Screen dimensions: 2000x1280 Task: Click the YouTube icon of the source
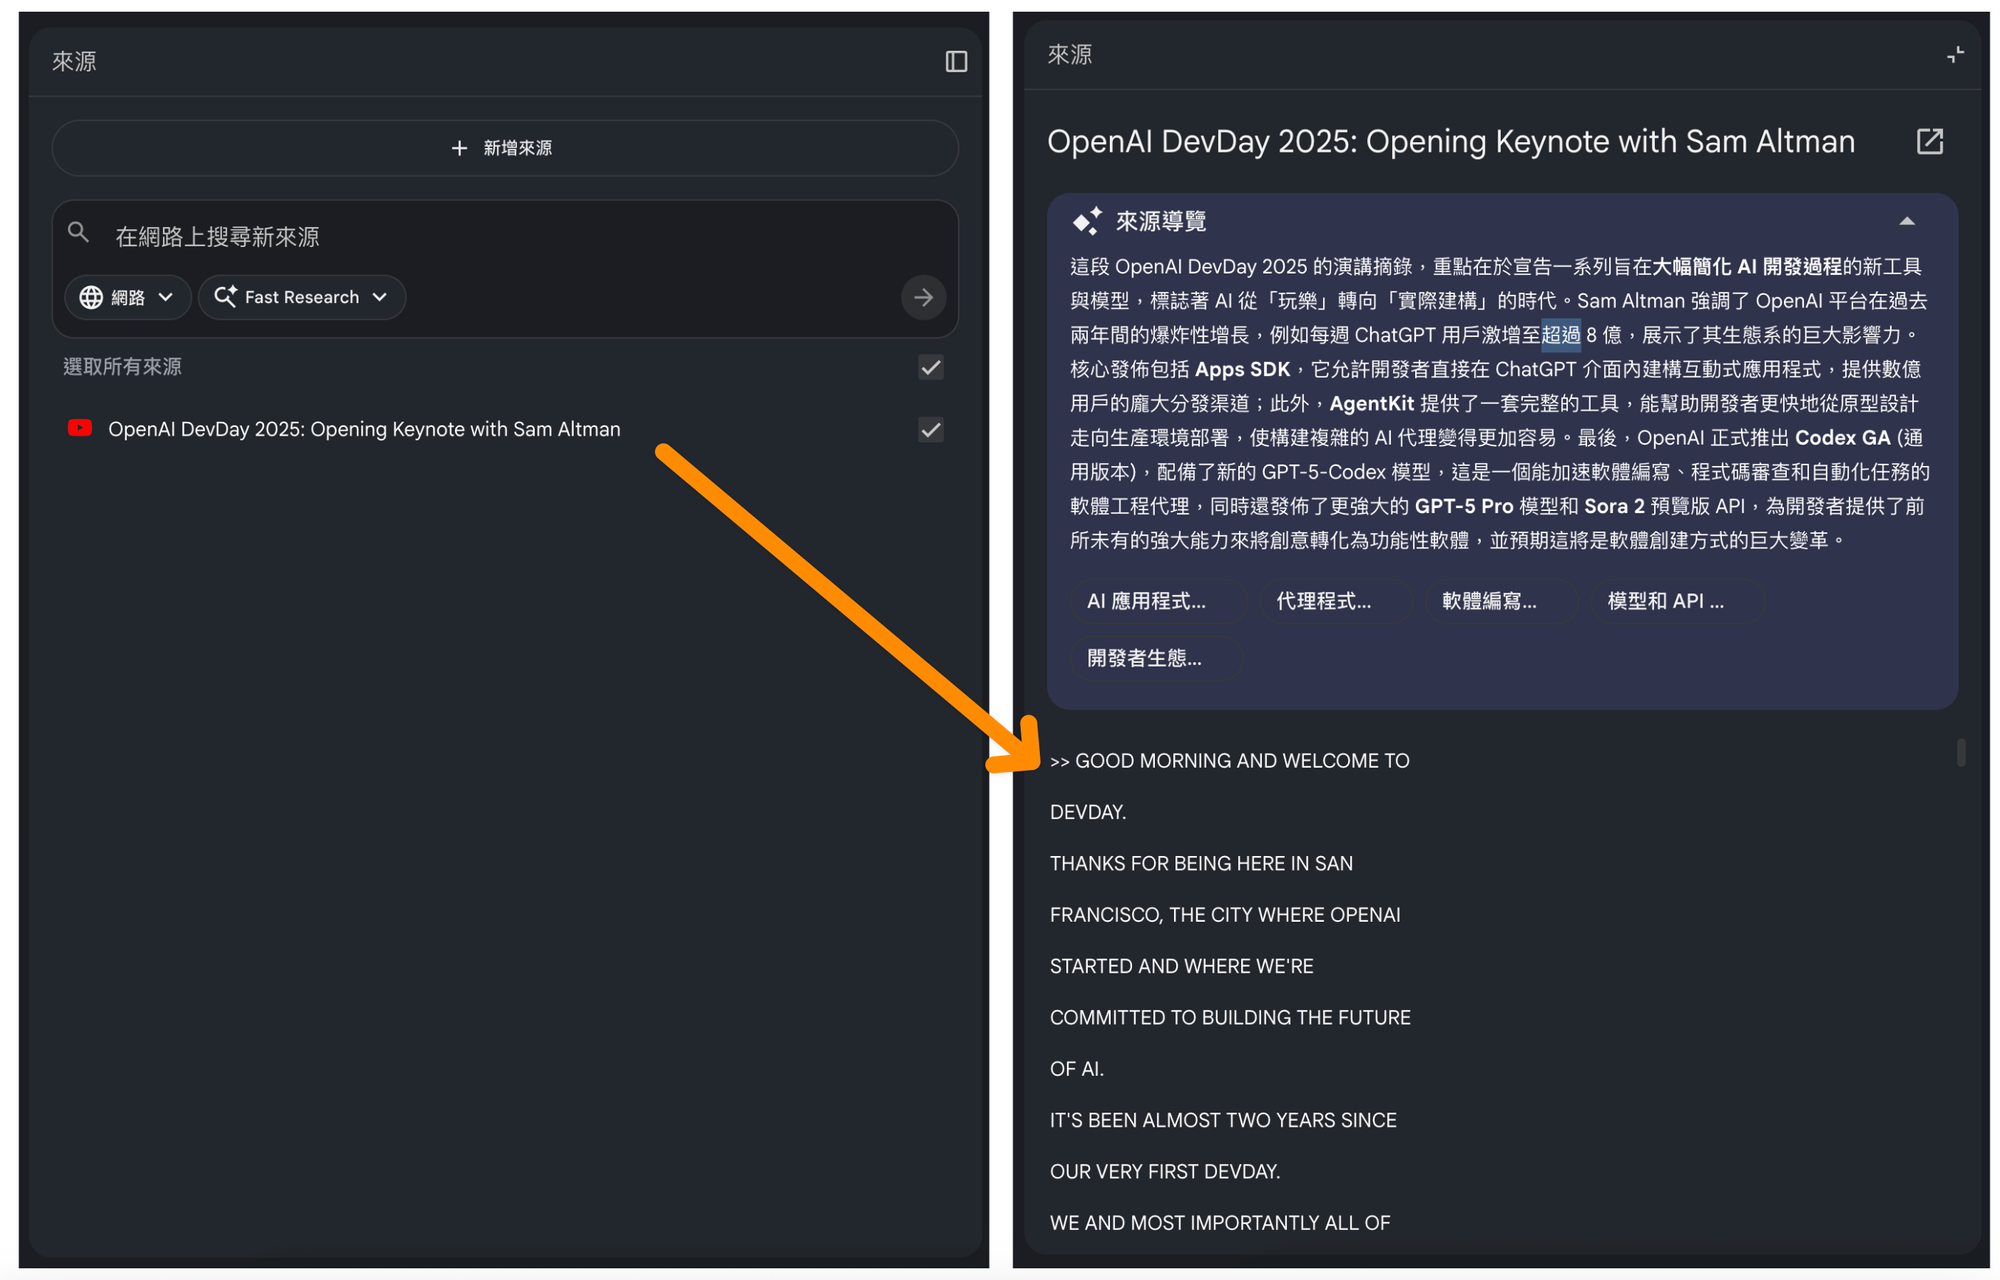80,429
